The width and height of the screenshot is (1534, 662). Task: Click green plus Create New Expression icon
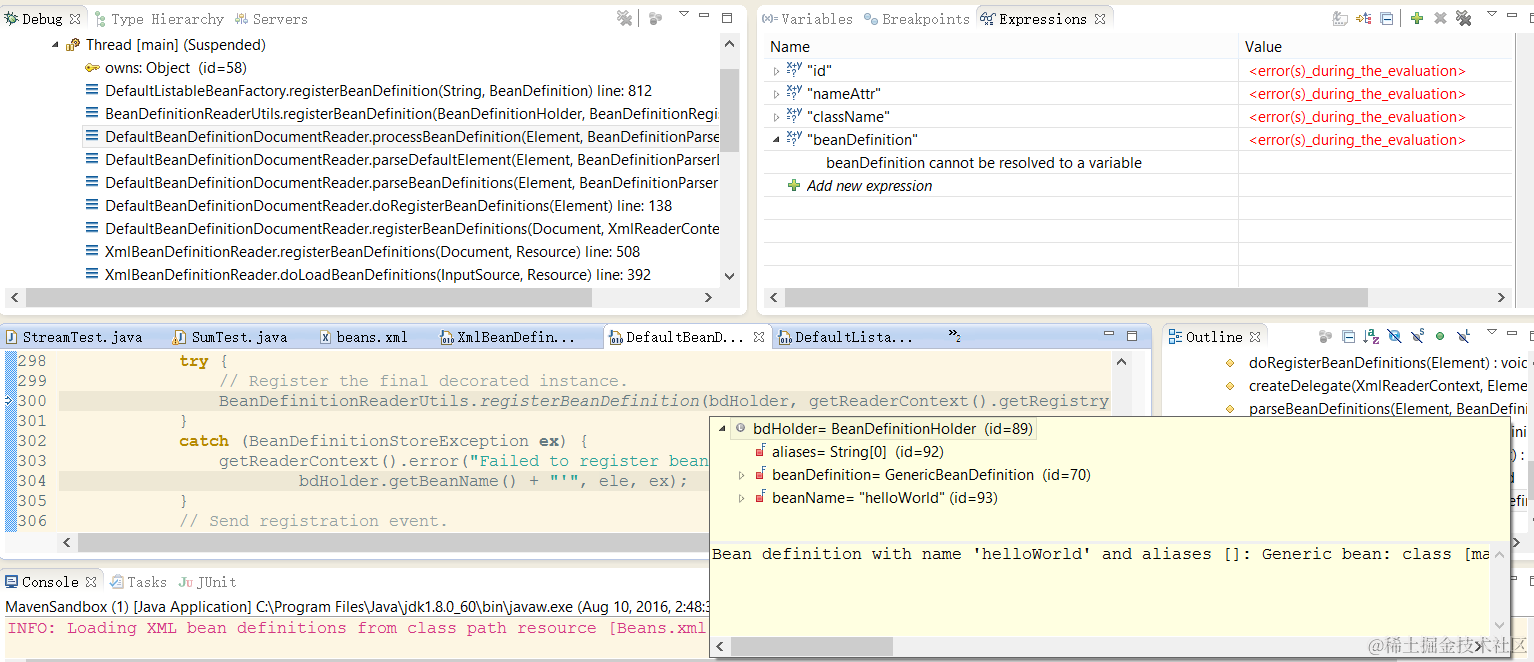tap(1417, 18)
